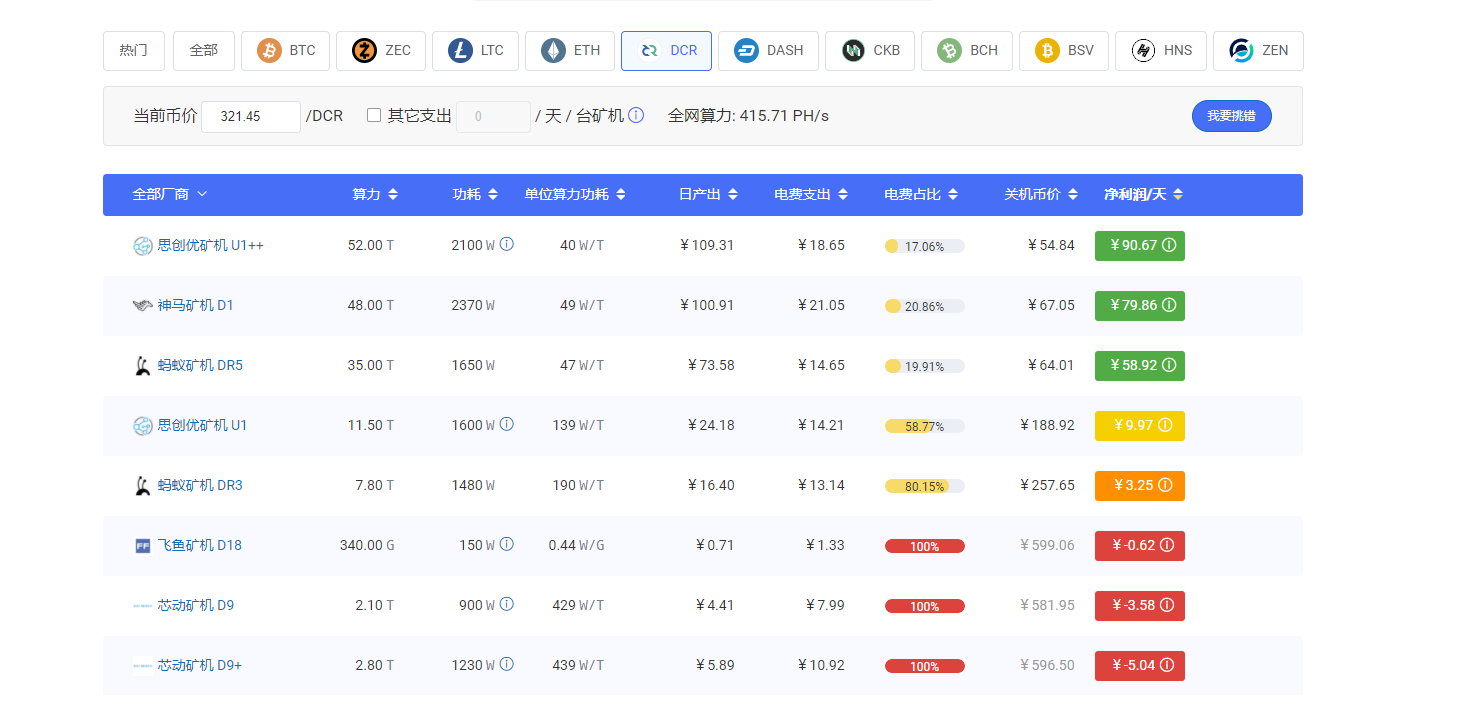Image resolution: width=1481 pixels, height=721 pixels.
Task: Click the ¥58.92 net profit button
Action: pos(1140,366)
